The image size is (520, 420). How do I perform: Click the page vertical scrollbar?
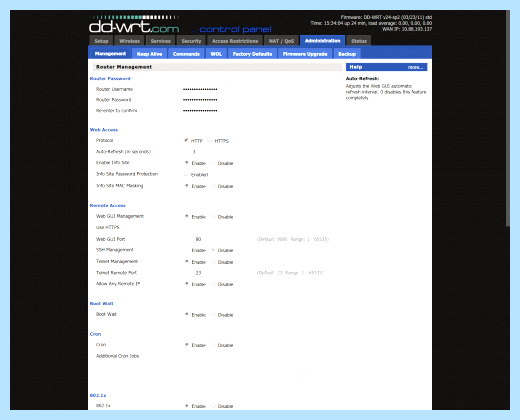click(508, 118)
